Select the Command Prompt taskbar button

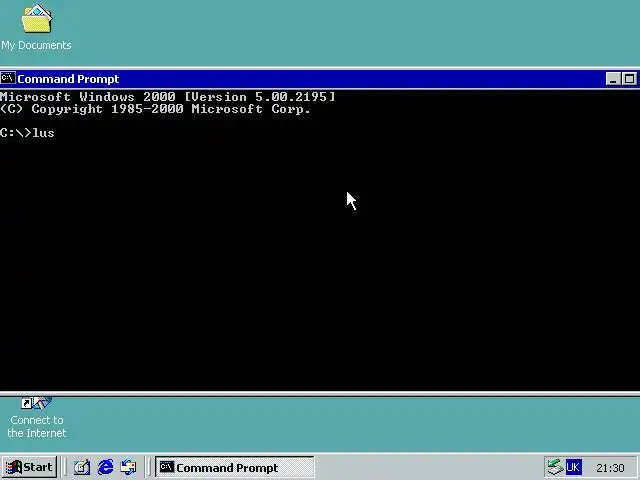pyautogui.click(x=235, y=467)
